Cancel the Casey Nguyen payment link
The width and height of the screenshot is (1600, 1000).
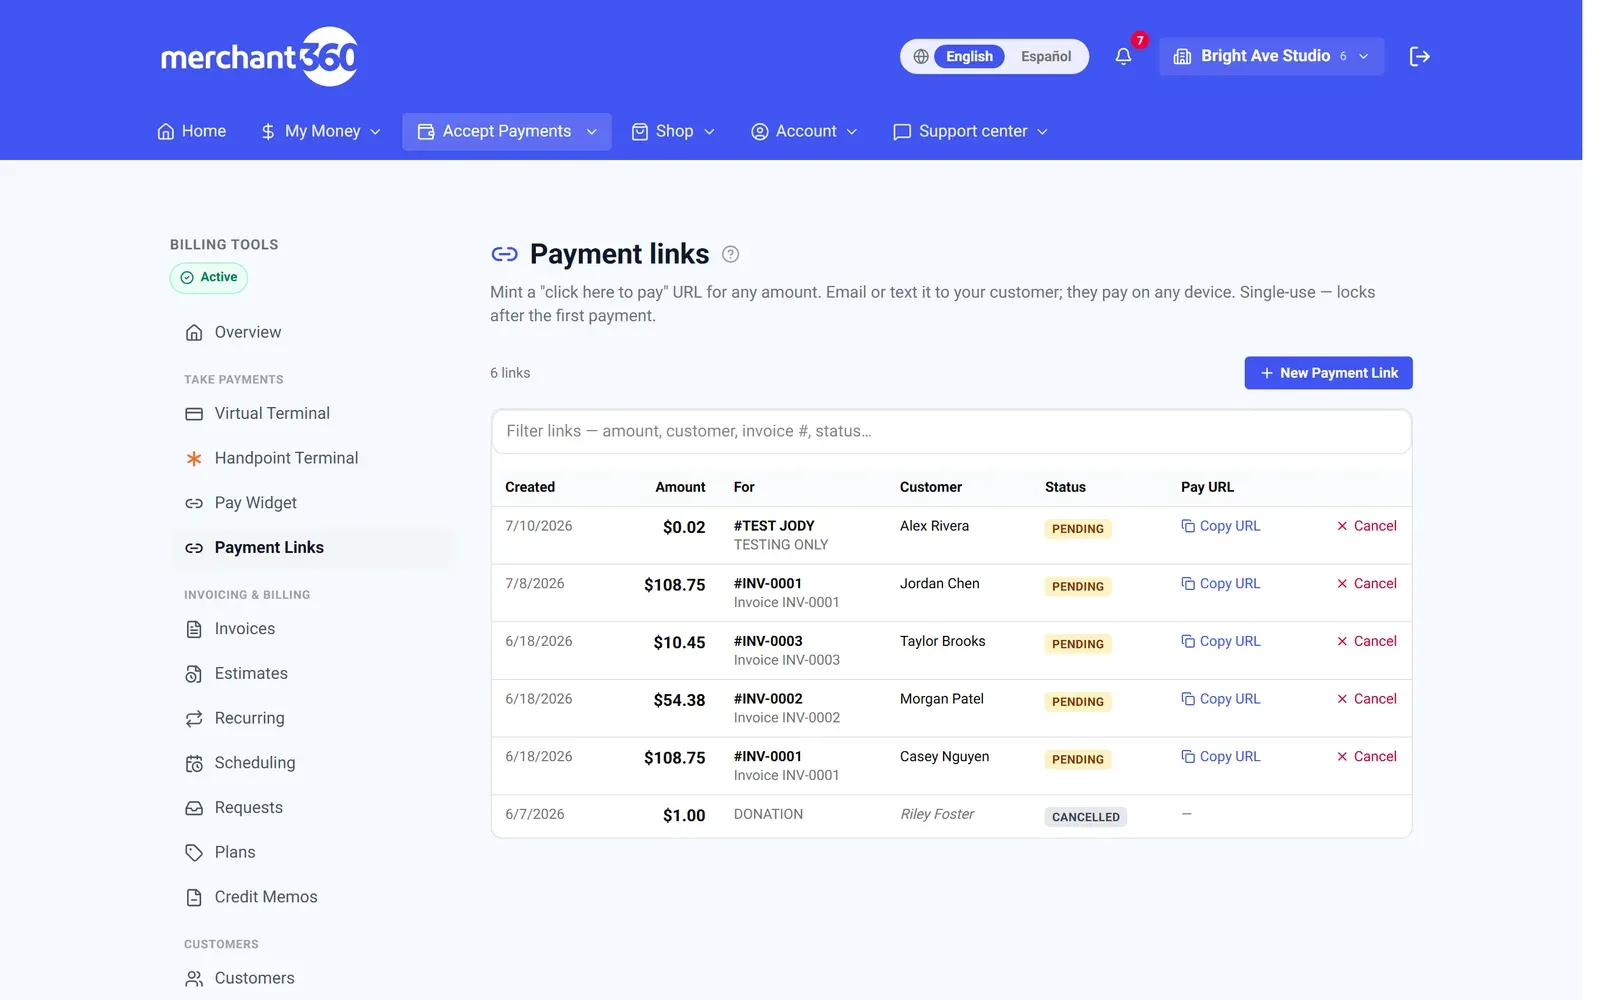click(1366, 757)
